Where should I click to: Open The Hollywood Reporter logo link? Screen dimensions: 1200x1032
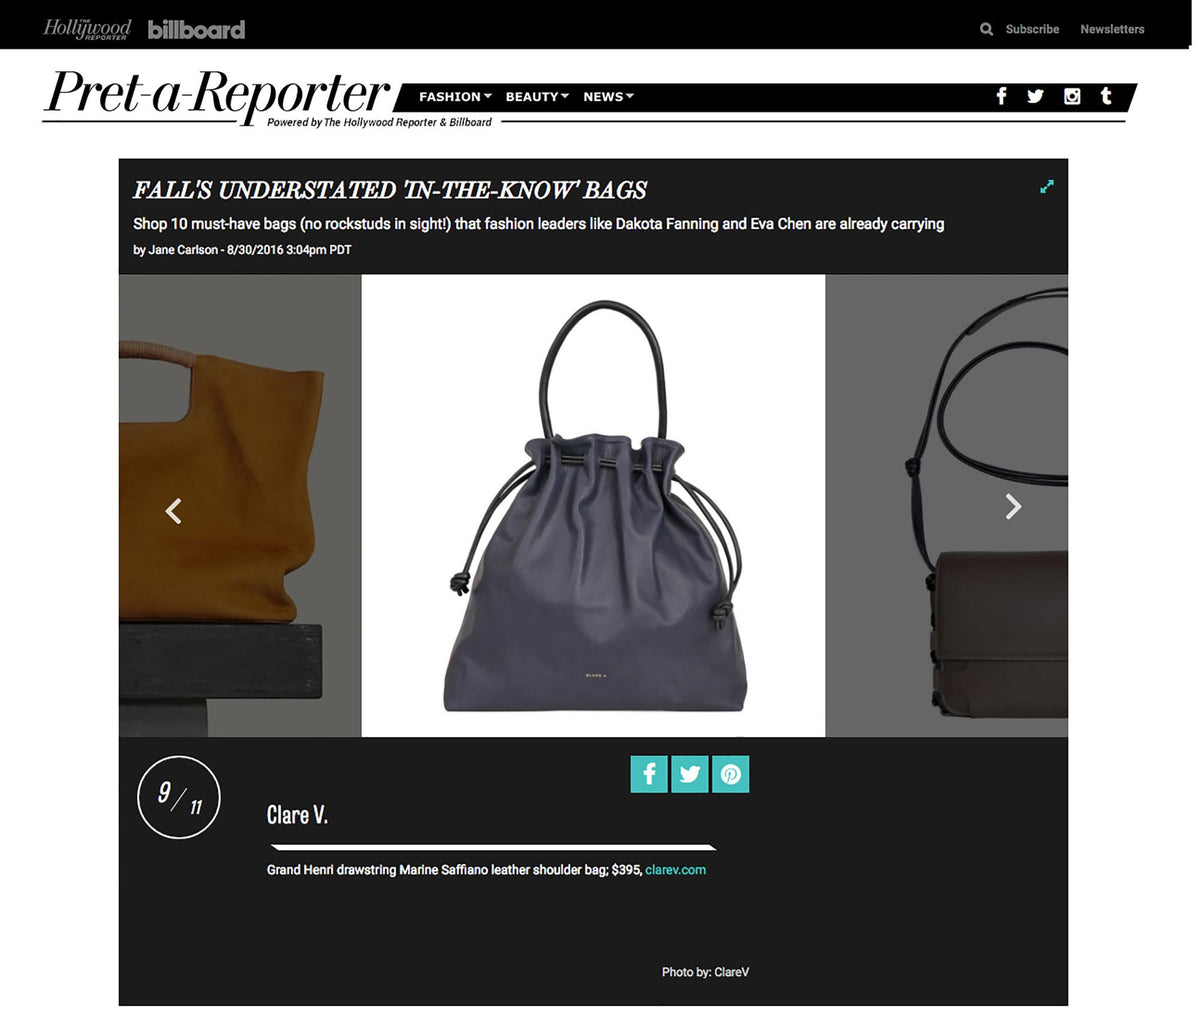[x=87, y=29]
